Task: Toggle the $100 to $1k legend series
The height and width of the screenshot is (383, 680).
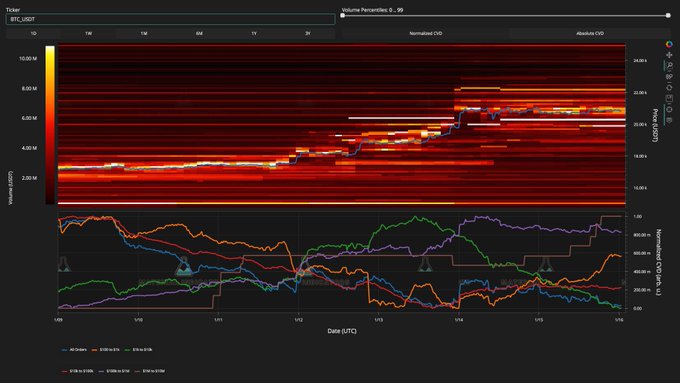Action: click(x=106, y=350)
